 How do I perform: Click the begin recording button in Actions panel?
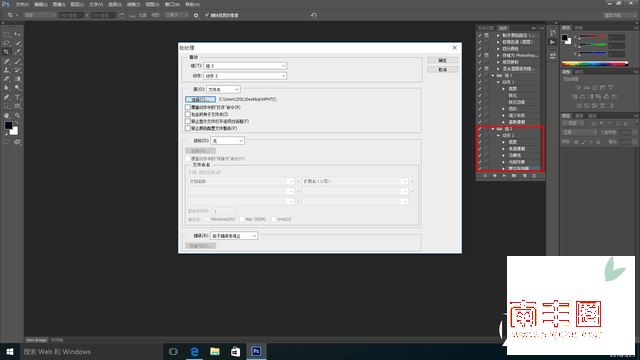coord(494,176)
